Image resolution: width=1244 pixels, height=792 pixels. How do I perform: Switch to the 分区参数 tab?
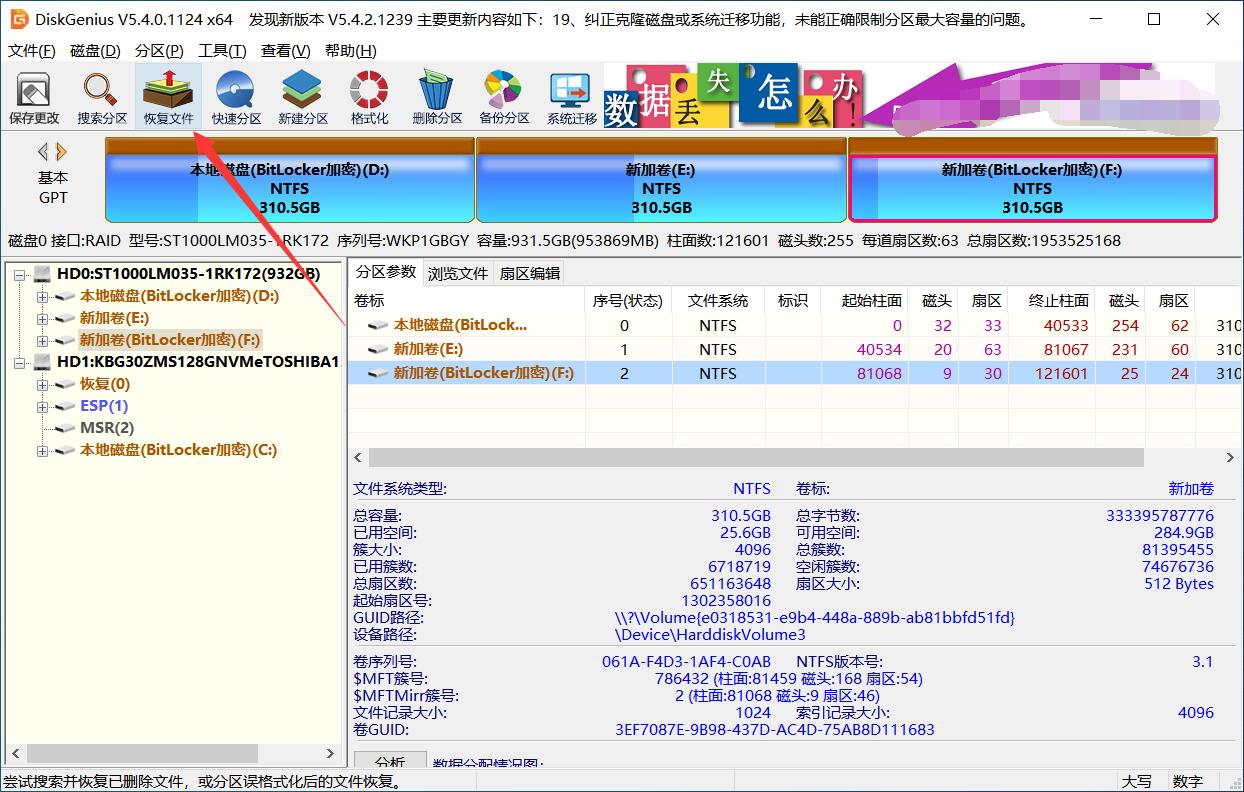(x=386, y=272)
